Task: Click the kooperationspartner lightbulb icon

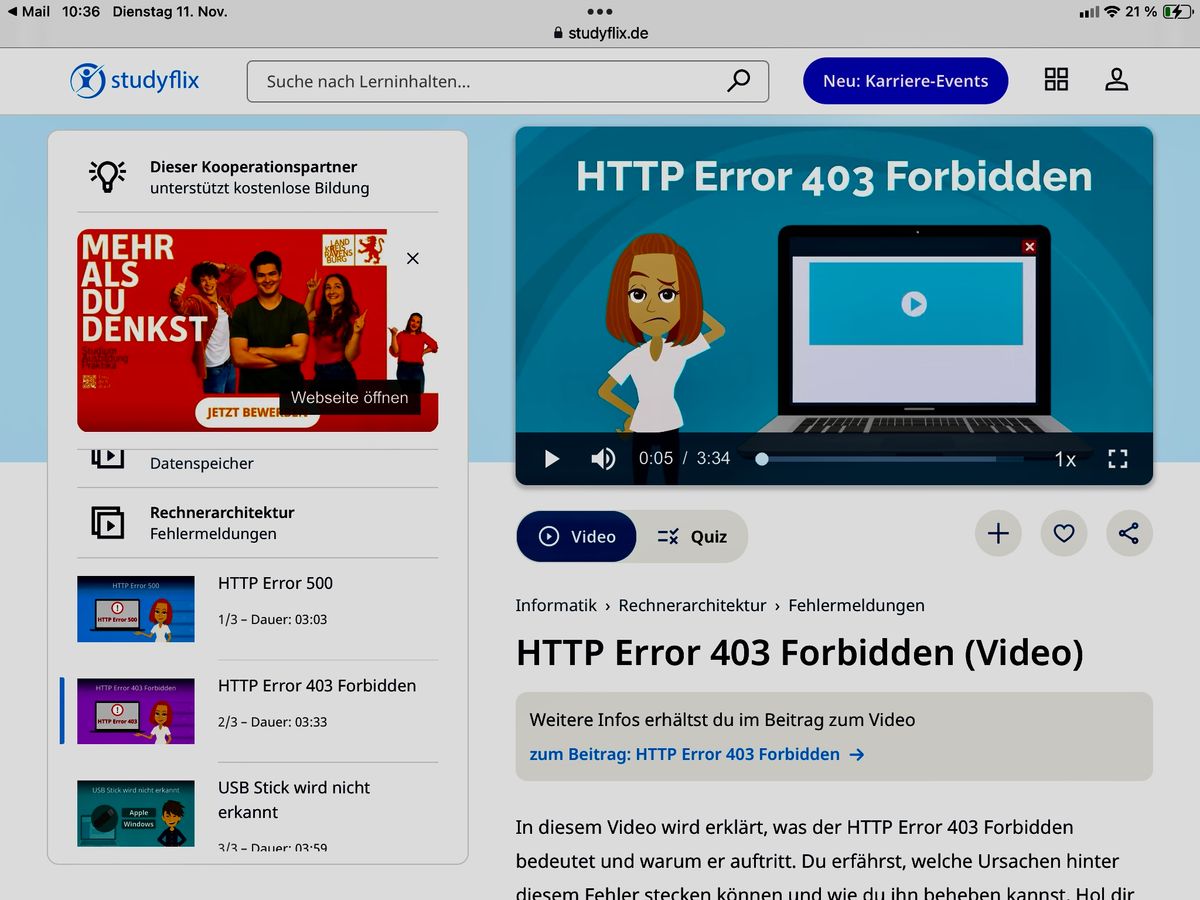Action: point(106,176)
